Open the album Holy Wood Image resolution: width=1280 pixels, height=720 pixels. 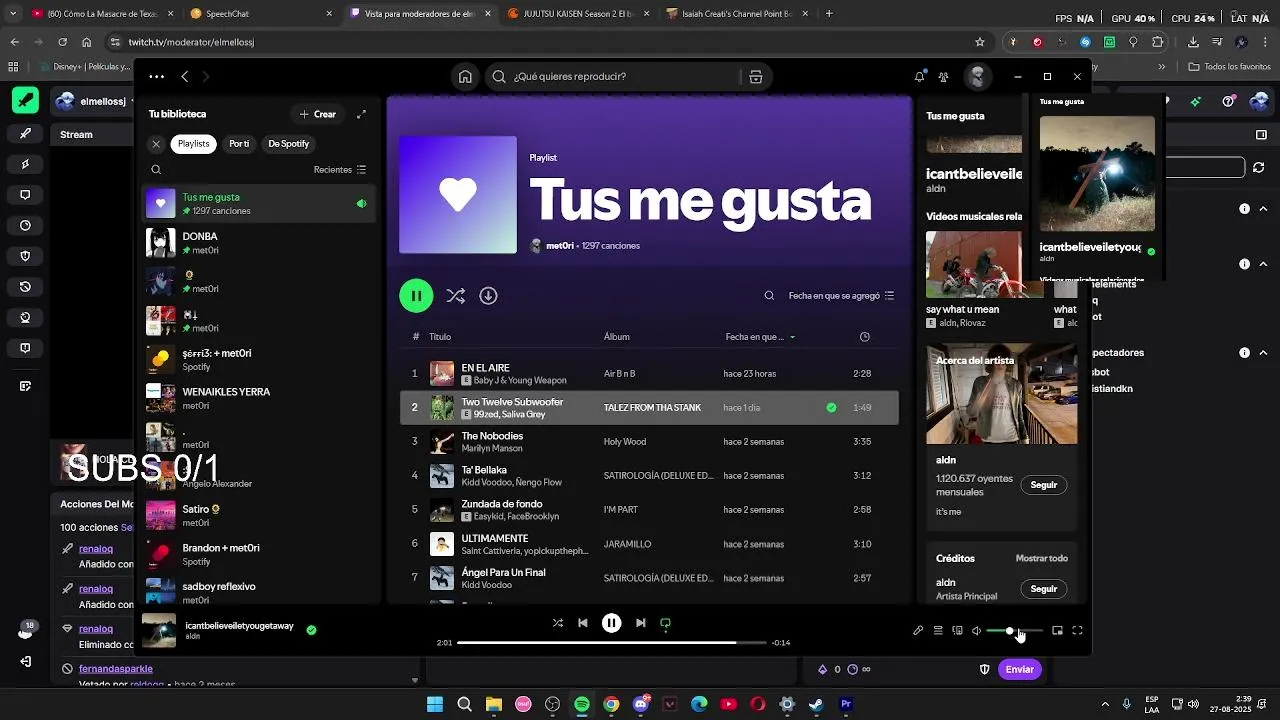pyautogui.click(x=625, y=442)
